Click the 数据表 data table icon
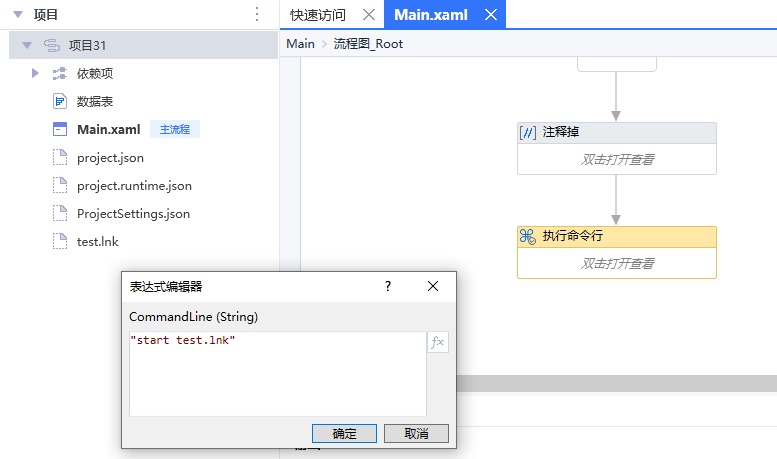Screen dimensions: 777x459 click(x=59, y=101)
